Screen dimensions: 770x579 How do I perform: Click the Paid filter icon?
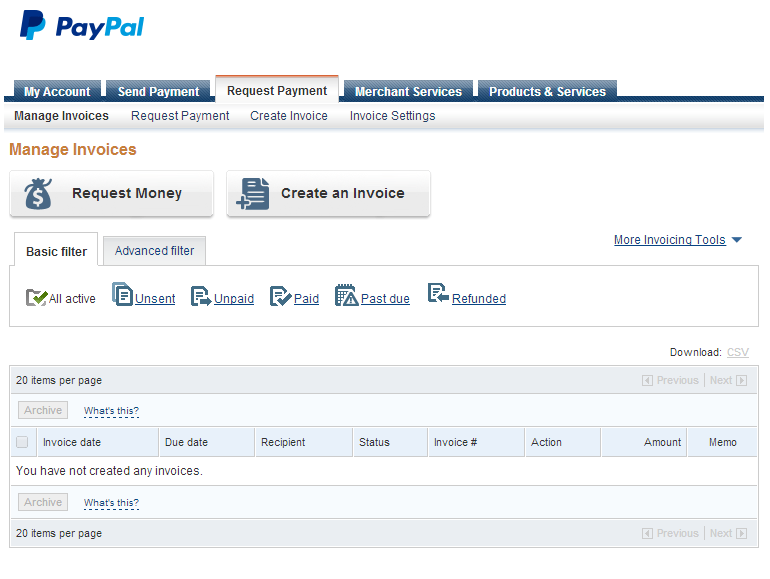click(x=280, y=296)
